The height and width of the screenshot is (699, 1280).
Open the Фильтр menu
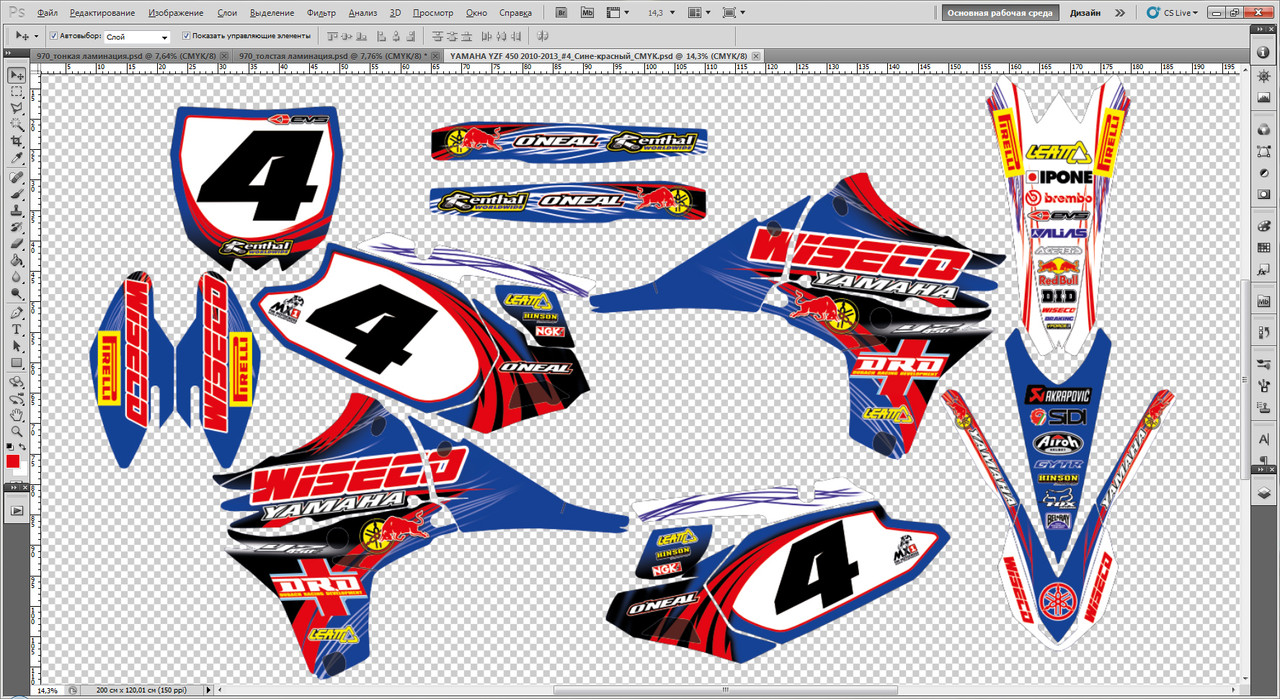tap(321, 13)
